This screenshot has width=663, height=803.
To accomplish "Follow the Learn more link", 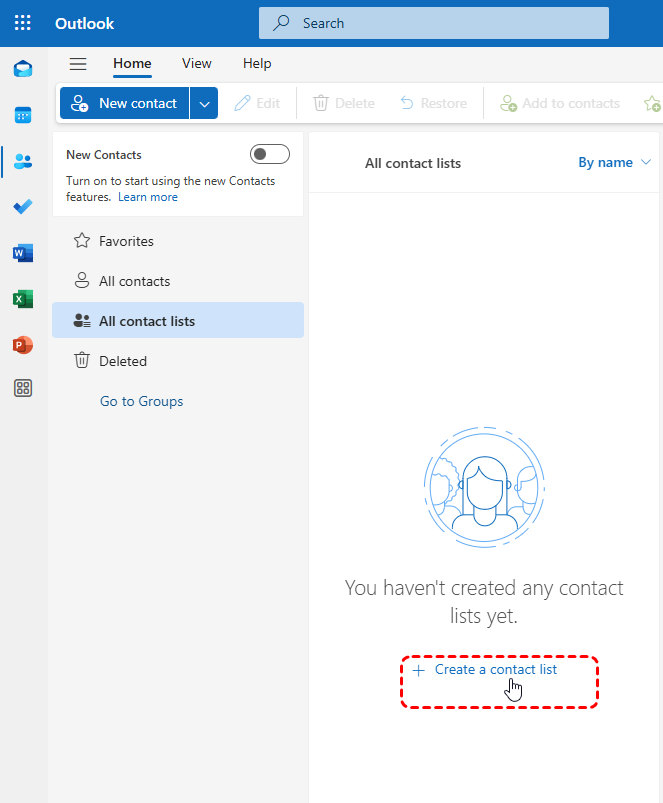I will [x=148, y=197].
